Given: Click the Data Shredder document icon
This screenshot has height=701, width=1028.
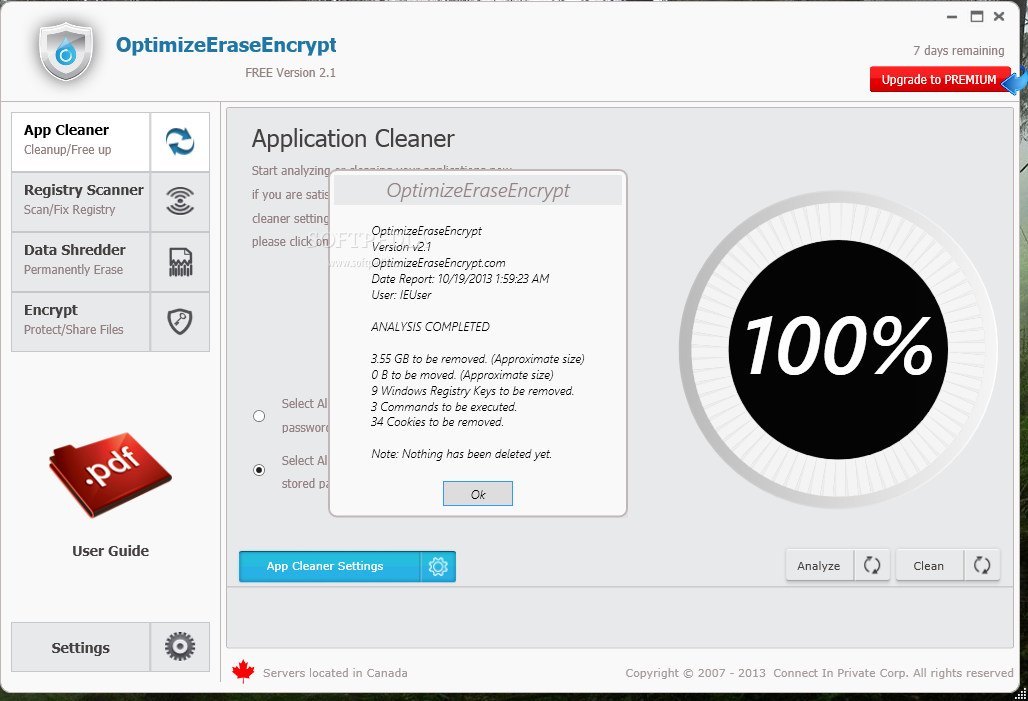Looking at the screenshot, I should coord(180,262).
